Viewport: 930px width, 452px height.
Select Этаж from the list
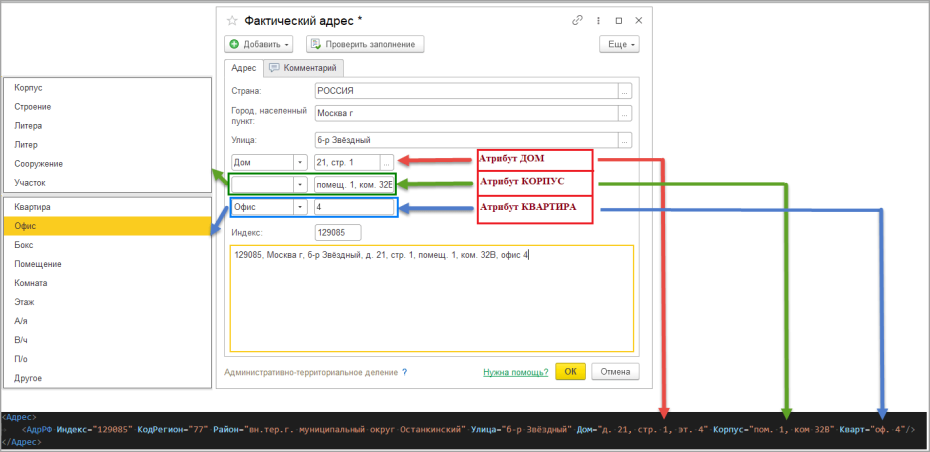(x=107, y=302)
